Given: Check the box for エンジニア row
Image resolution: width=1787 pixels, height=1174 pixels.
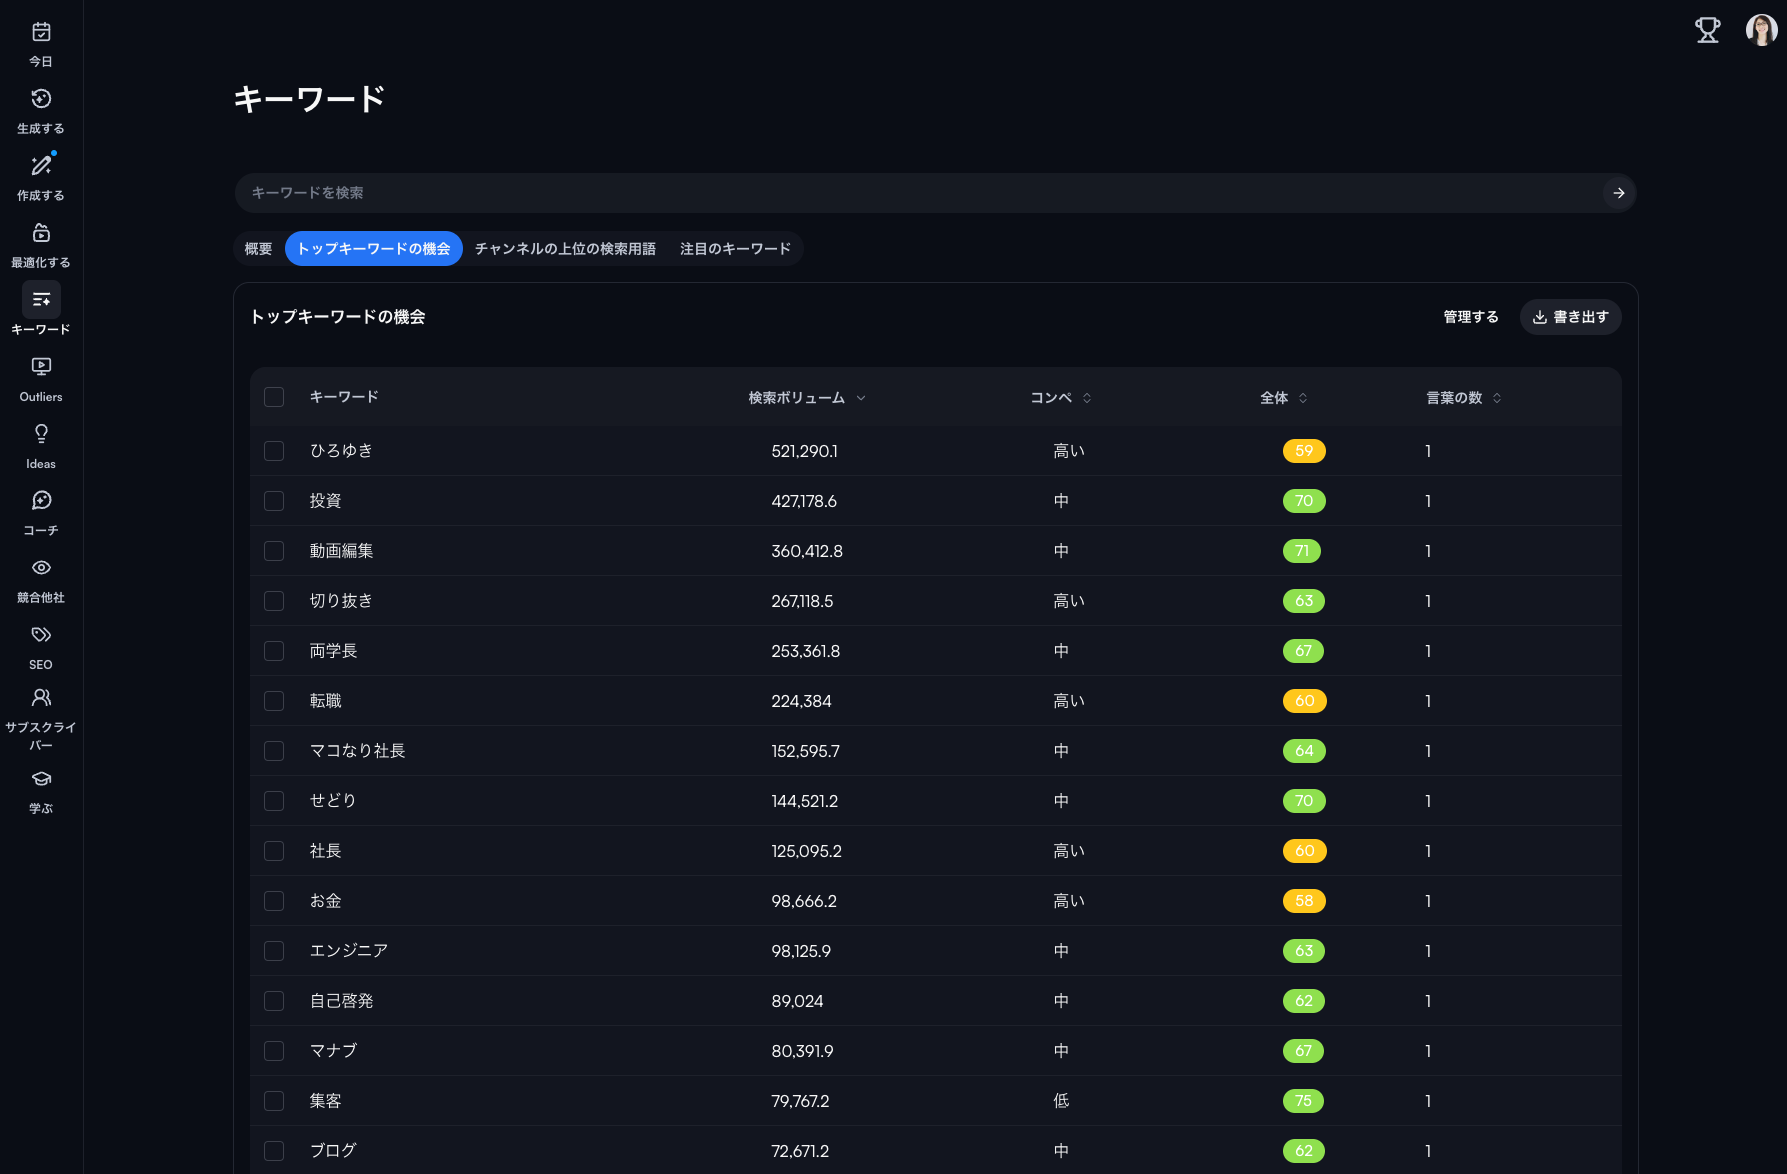Looking at the screenshot, I should [274, 951].
